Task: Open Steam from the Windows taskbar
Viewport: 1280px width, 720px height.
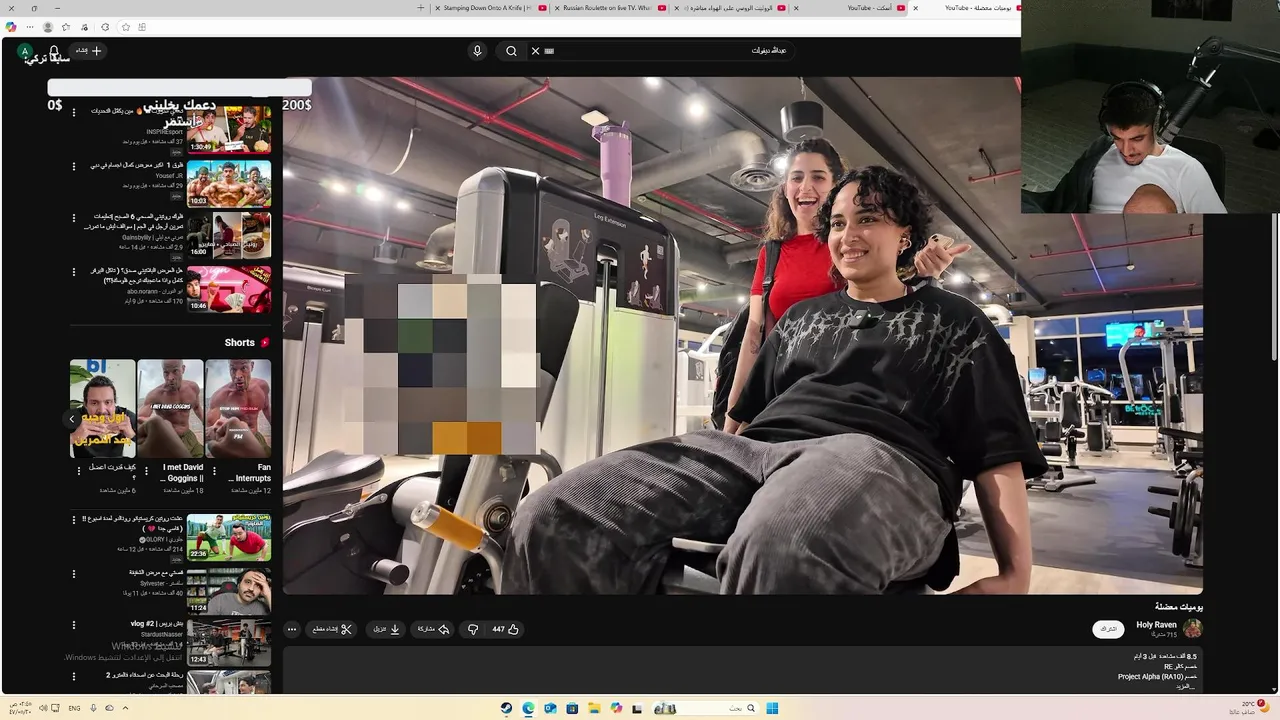Action: [507, 708]
